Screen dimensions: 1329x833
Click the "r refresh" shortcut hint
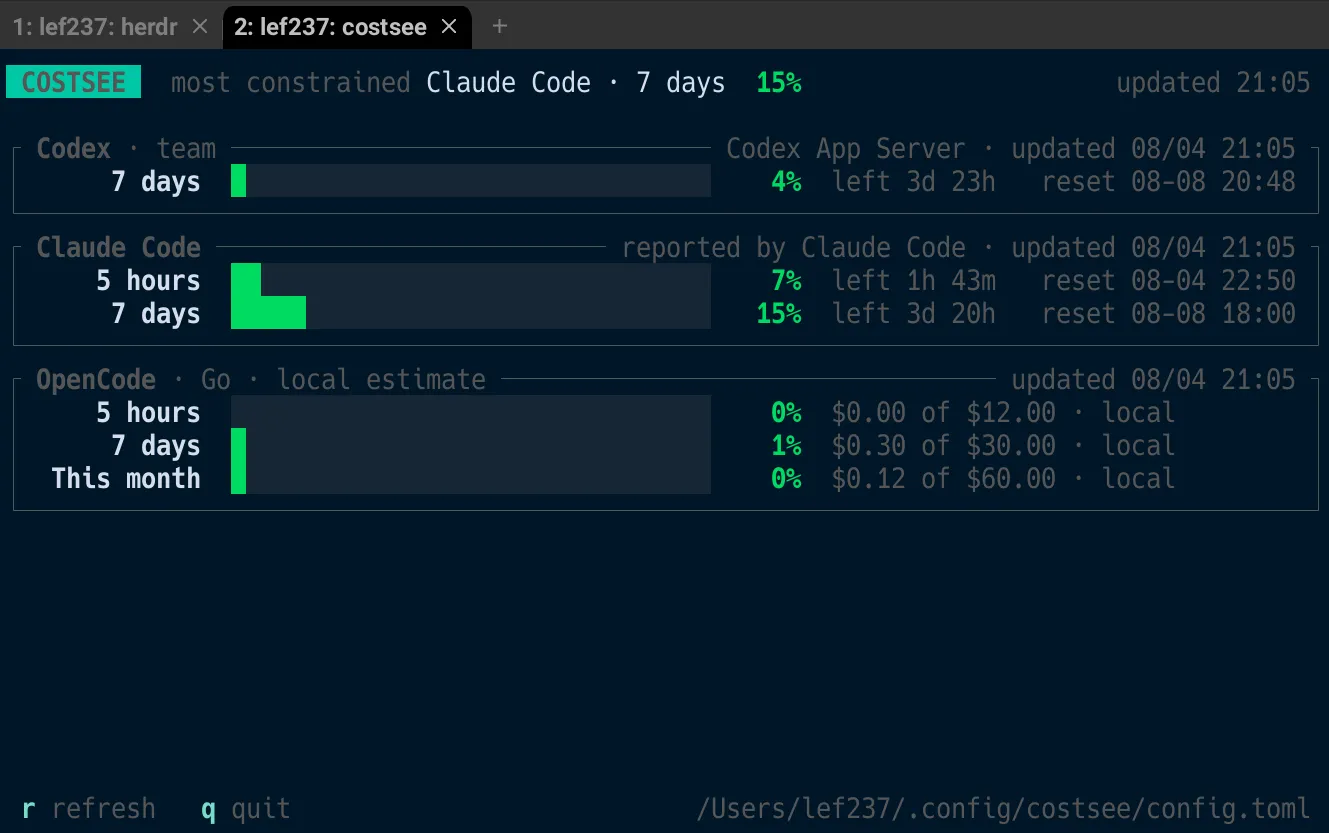pyautogui.click(x=89, y=808)
